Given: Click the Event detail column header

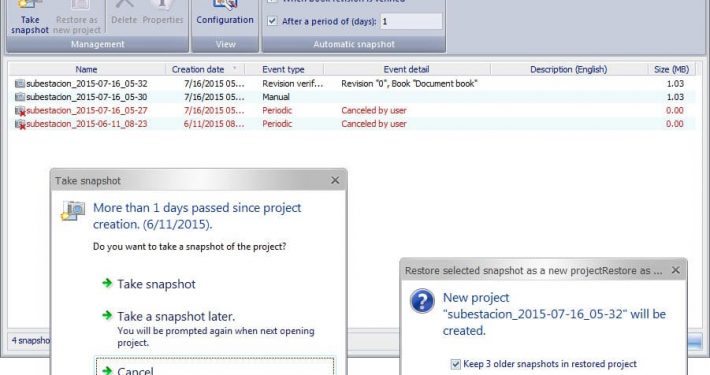Looking at the screenshot, I should pyautogui.click(x=406, y=69).
